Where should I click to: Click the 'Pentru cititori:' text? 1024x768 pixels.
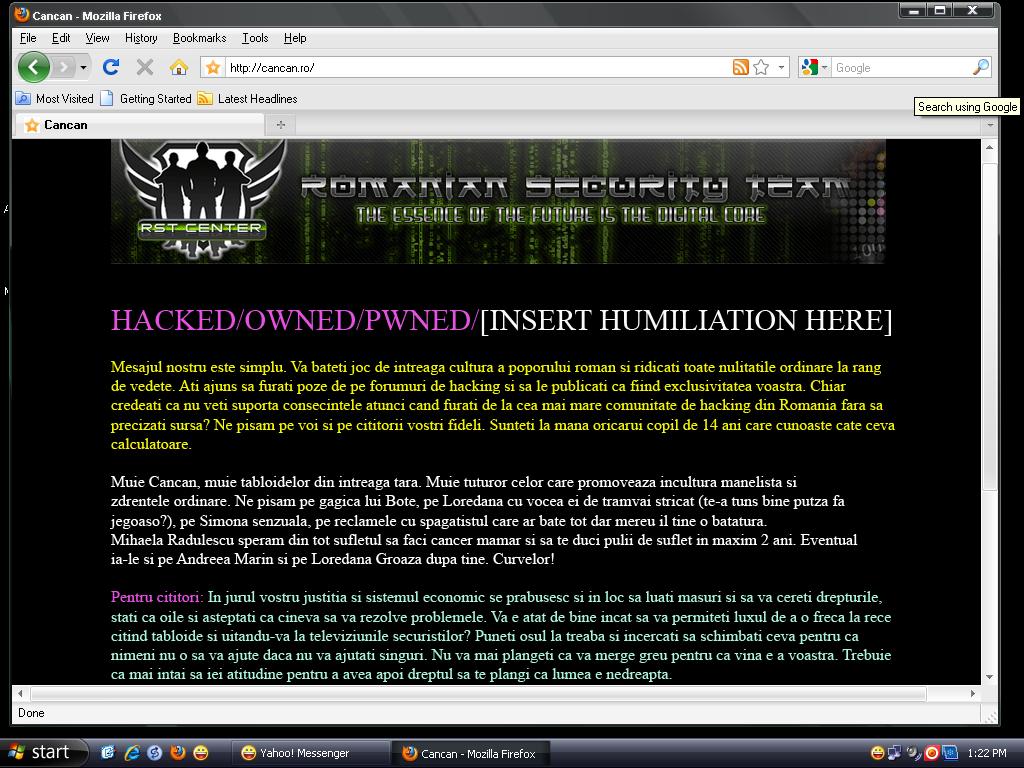tap(157, 597)
